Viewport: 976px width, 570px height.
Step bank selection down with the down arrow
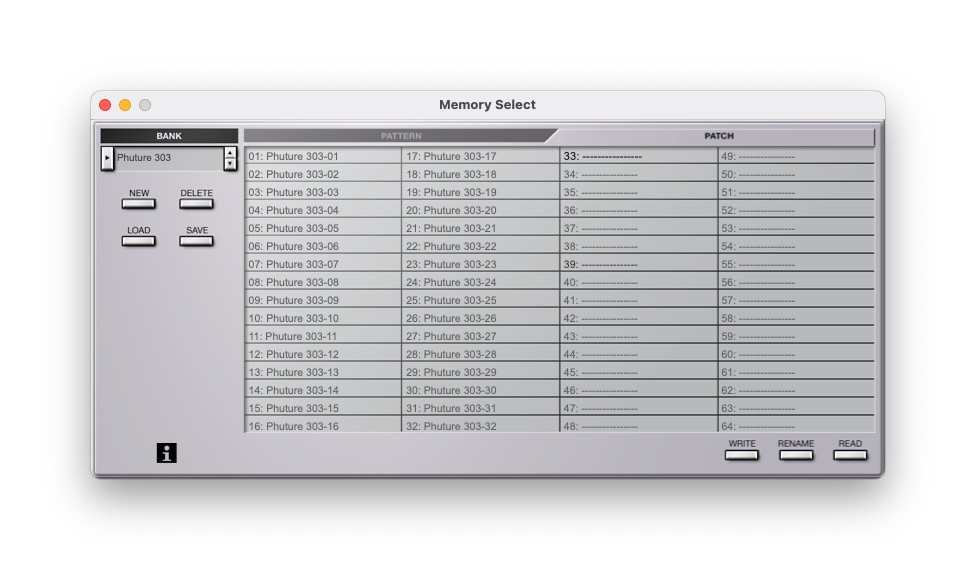point(230,164)
